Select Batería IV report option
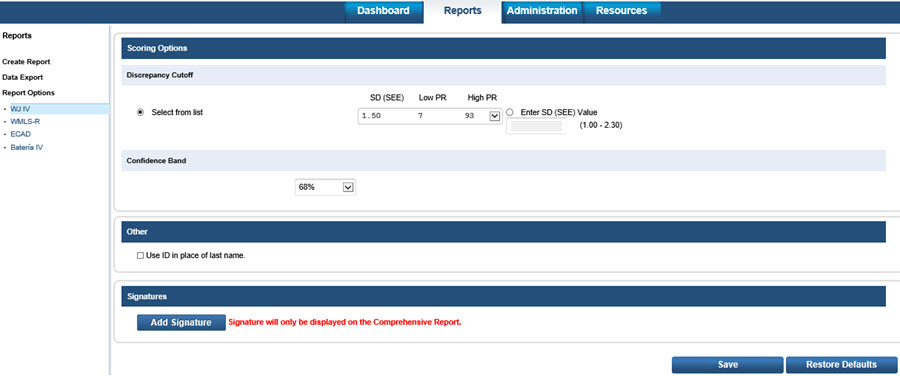Viewport: 900px width, 376px height. coord(27,148)
